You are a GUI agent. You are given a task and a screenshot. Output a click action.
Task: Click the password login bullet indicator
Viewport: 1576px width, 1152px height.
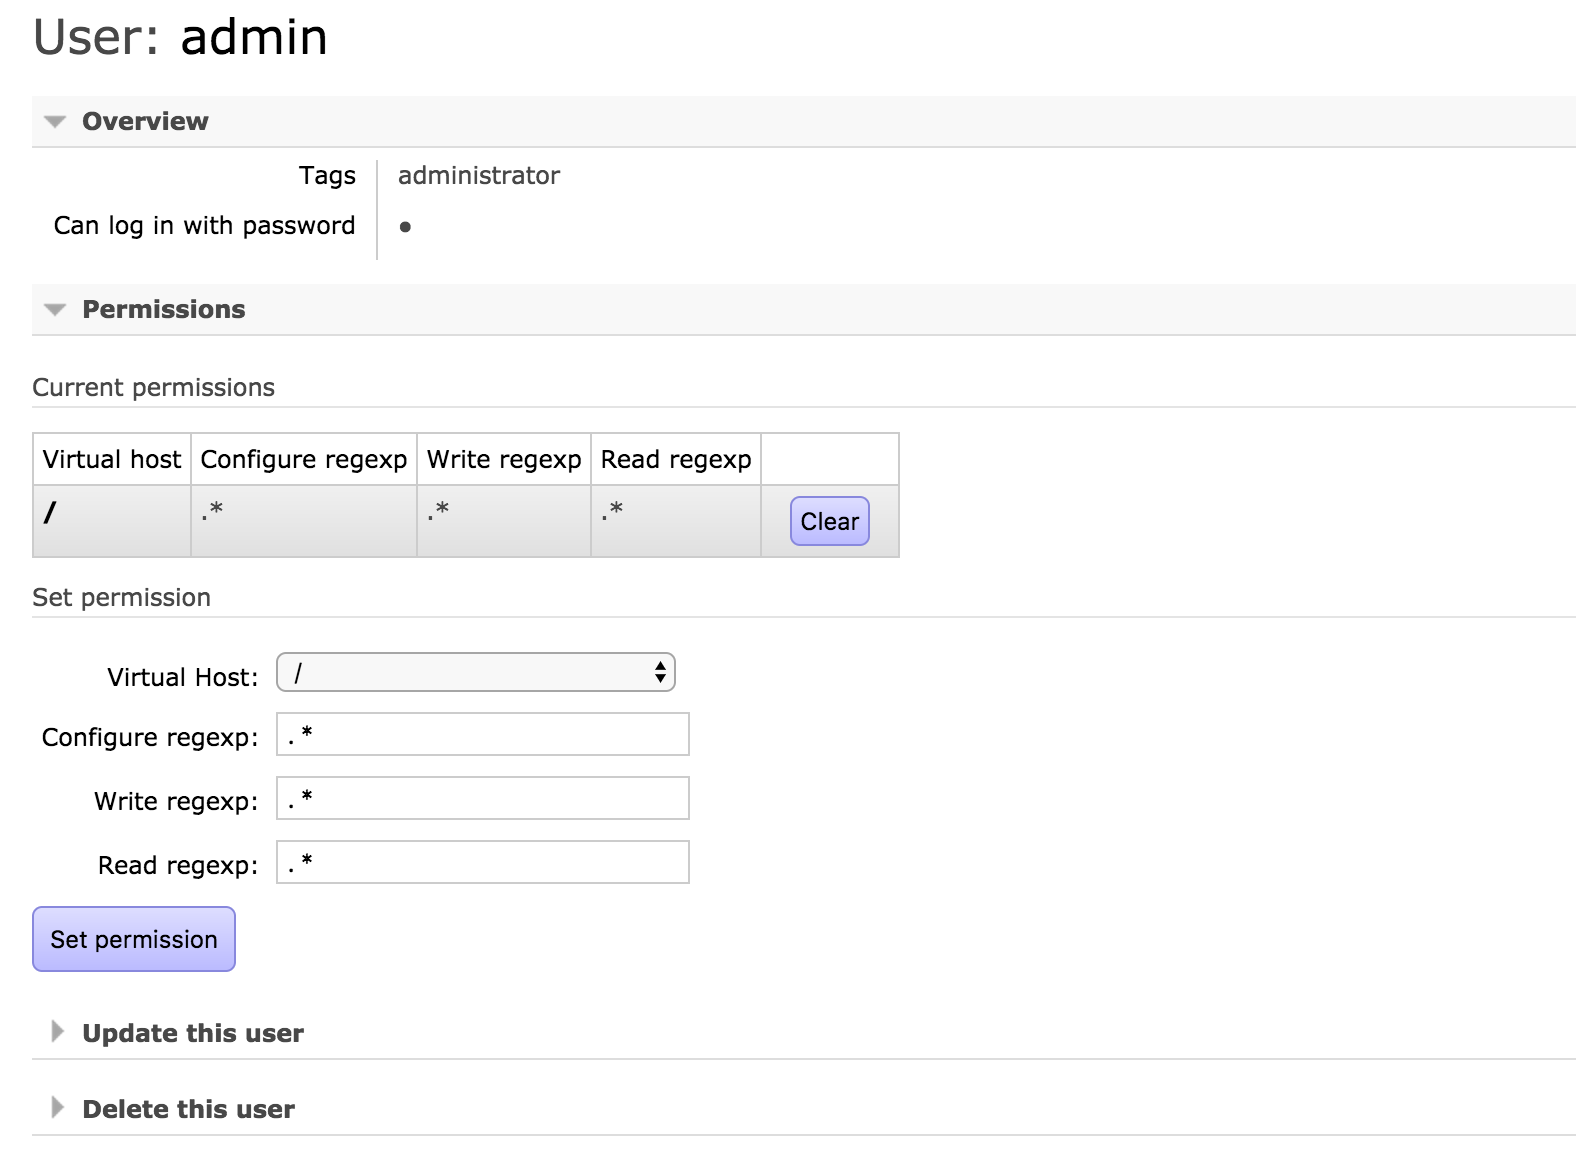(405, 227)
